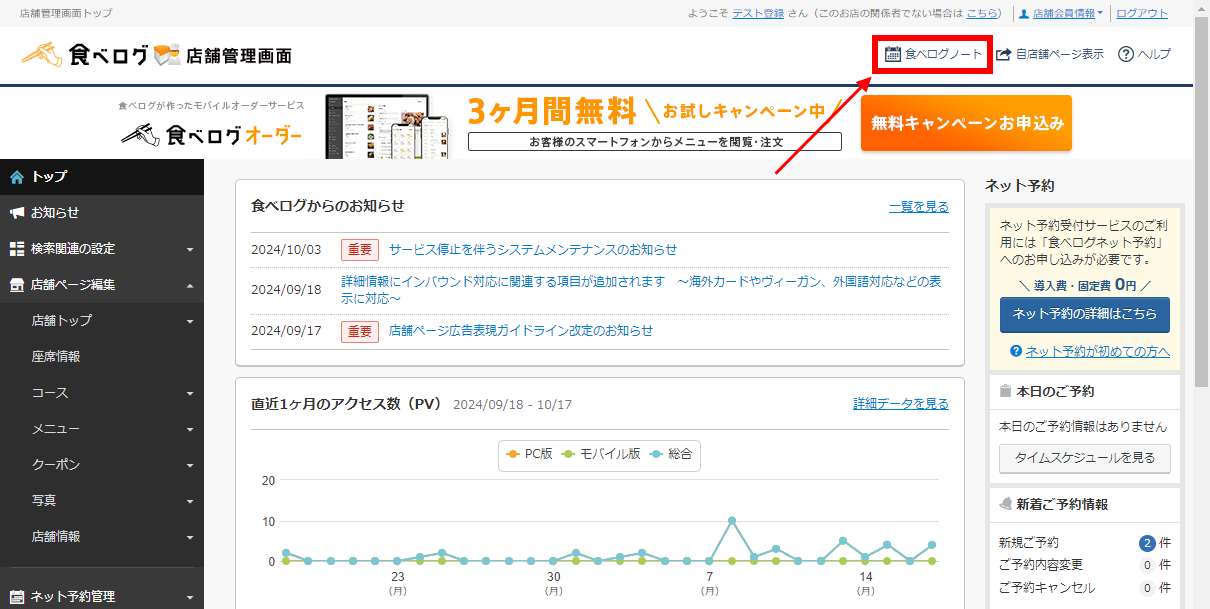Image resolution: width=1210 pixels, height=609 pixels.
Task: Click the question icon beside ネット予約が初めての方へ
Action: pyautogui.click(x=1016, y=351)
